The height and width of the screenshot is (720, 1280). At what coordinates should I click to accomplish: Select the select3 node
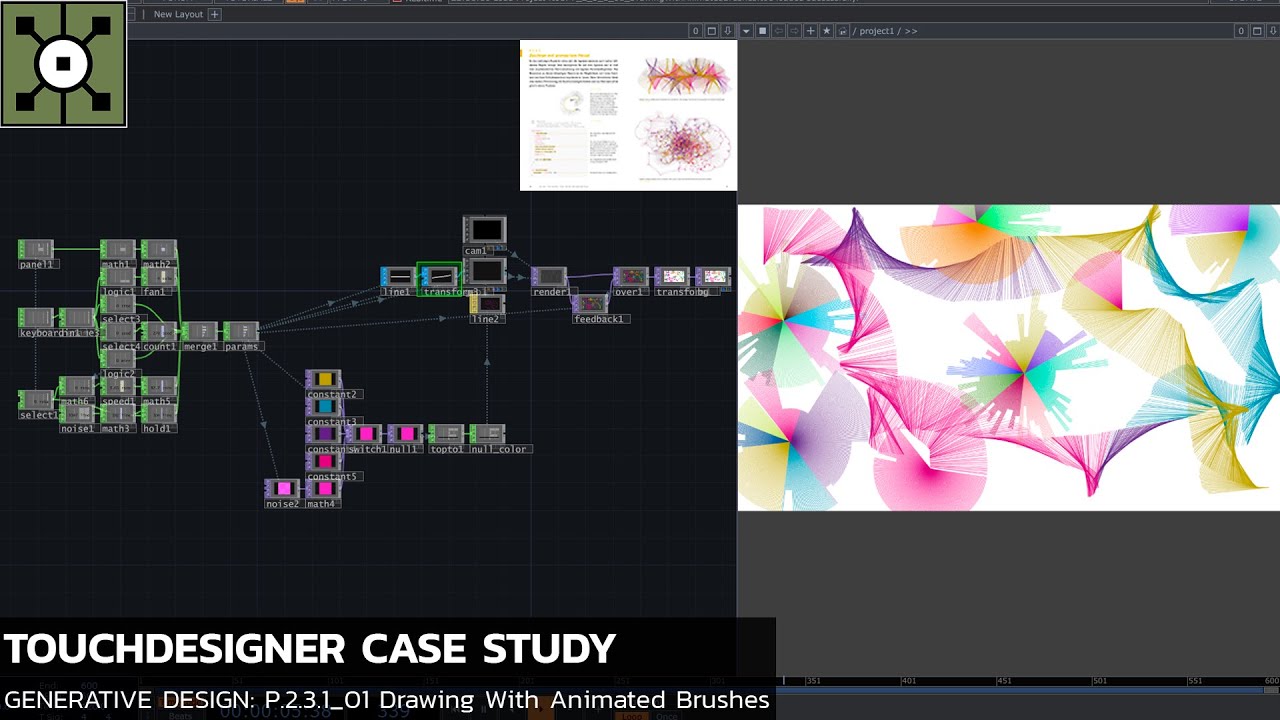(x=118, y=304)
